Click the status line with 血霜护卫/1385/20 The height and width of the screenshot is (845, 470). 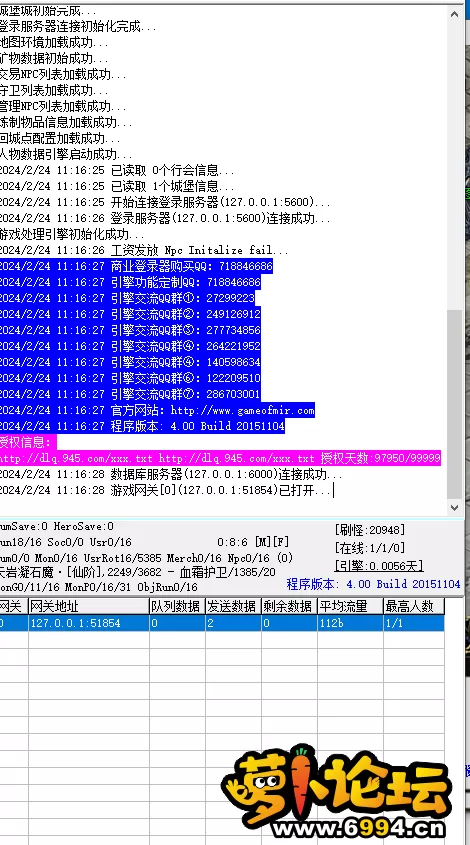pos(137,572)
